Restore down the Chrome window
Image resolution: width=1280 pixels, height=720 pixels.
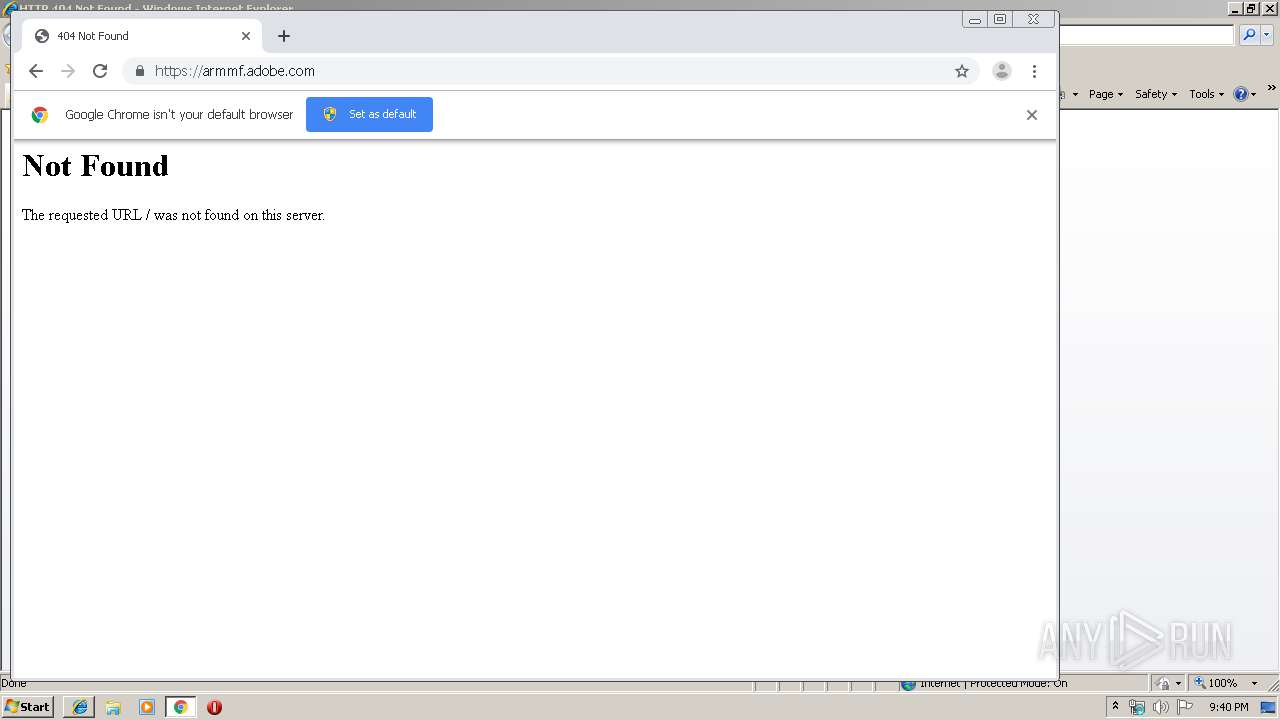click(1000, 19)
